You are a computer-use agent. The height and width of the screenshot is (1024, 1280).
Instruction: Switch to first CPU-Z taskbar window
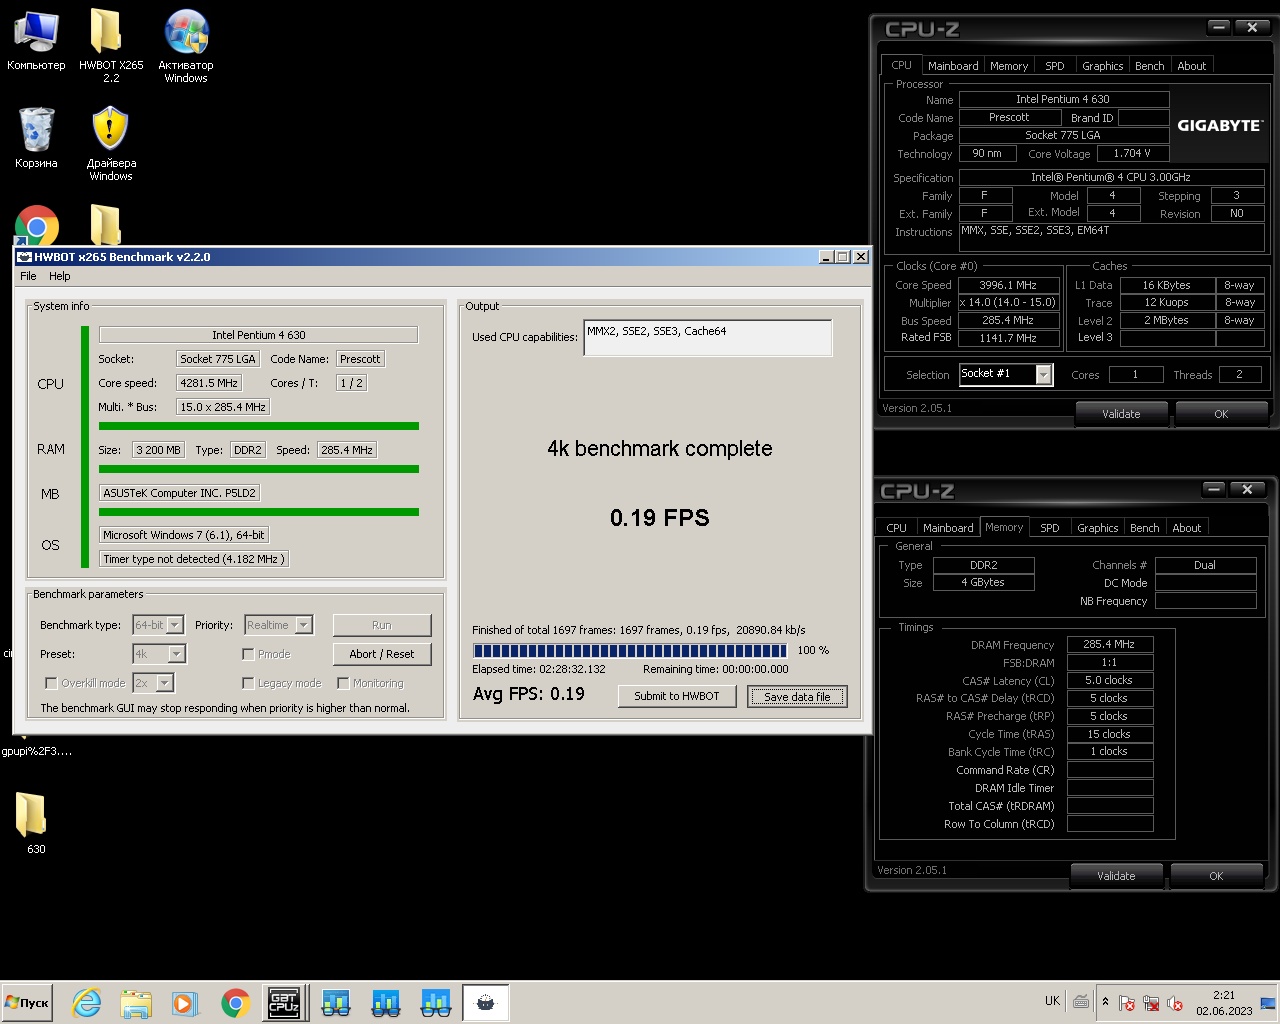click(336, 1002)
